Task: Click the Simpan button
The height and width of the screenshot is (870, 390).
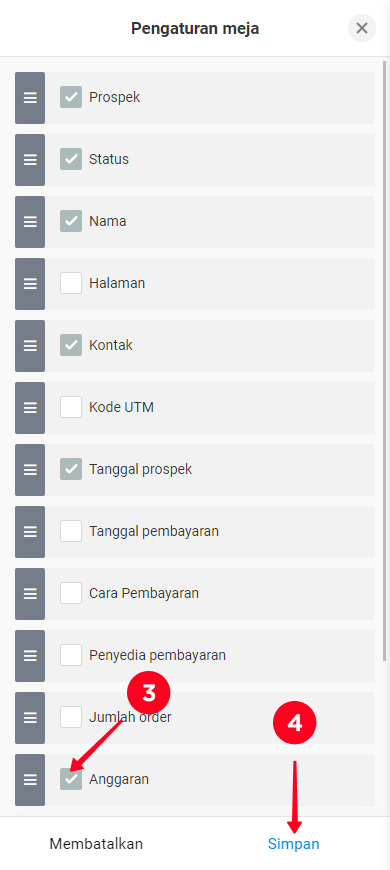Action: [293, 844]
